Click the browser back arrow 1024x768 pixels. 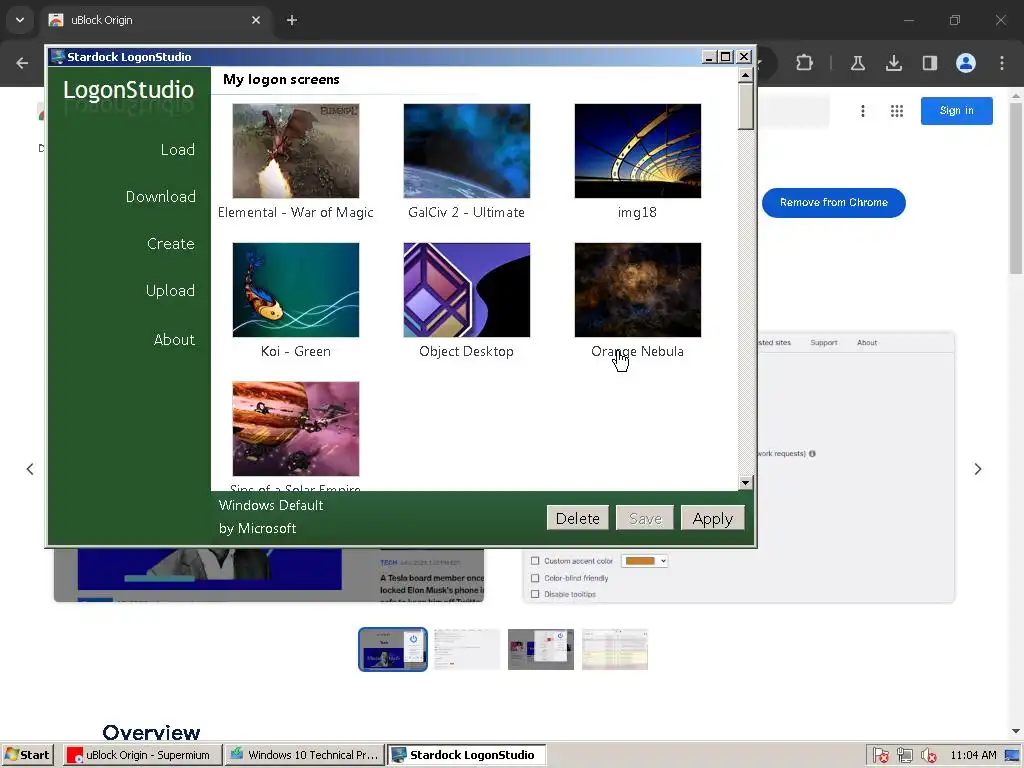22,63
